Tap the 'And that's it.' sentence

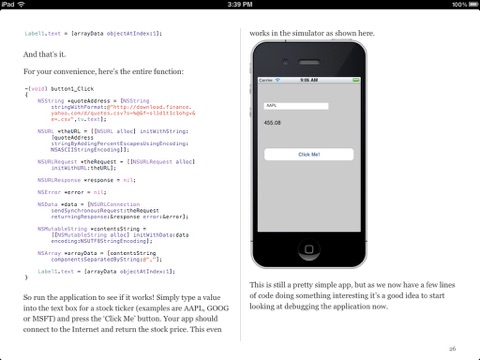[44, 54]
